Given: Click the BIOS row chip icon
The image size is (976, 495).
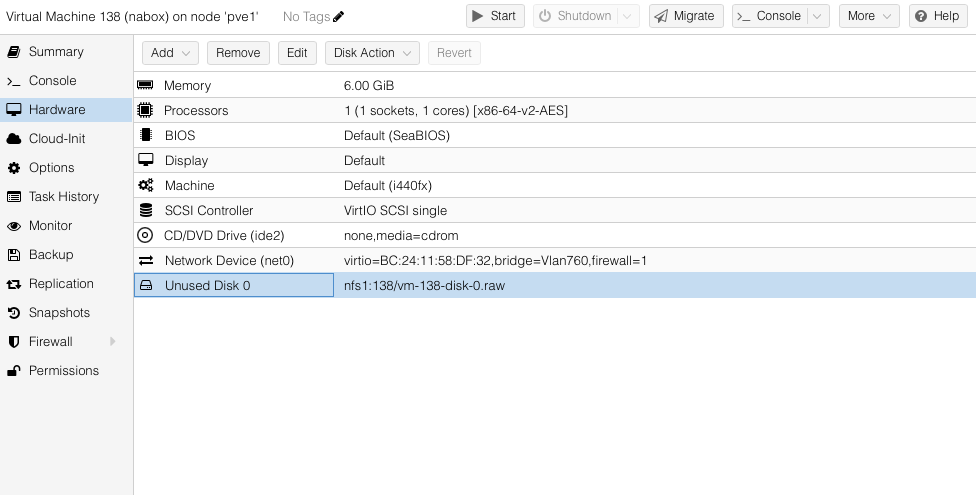Looking at the screenshot, I should (x=146, y=135).
